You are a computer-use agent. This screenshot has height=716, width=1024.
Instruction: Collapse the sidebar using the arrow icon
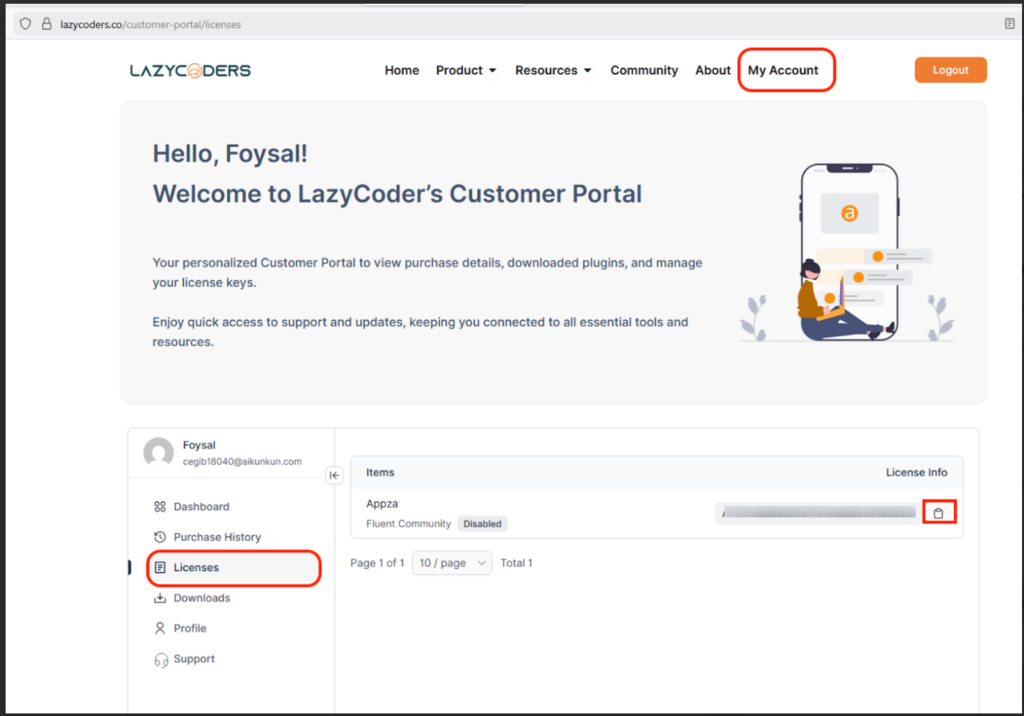pos(335,476)
